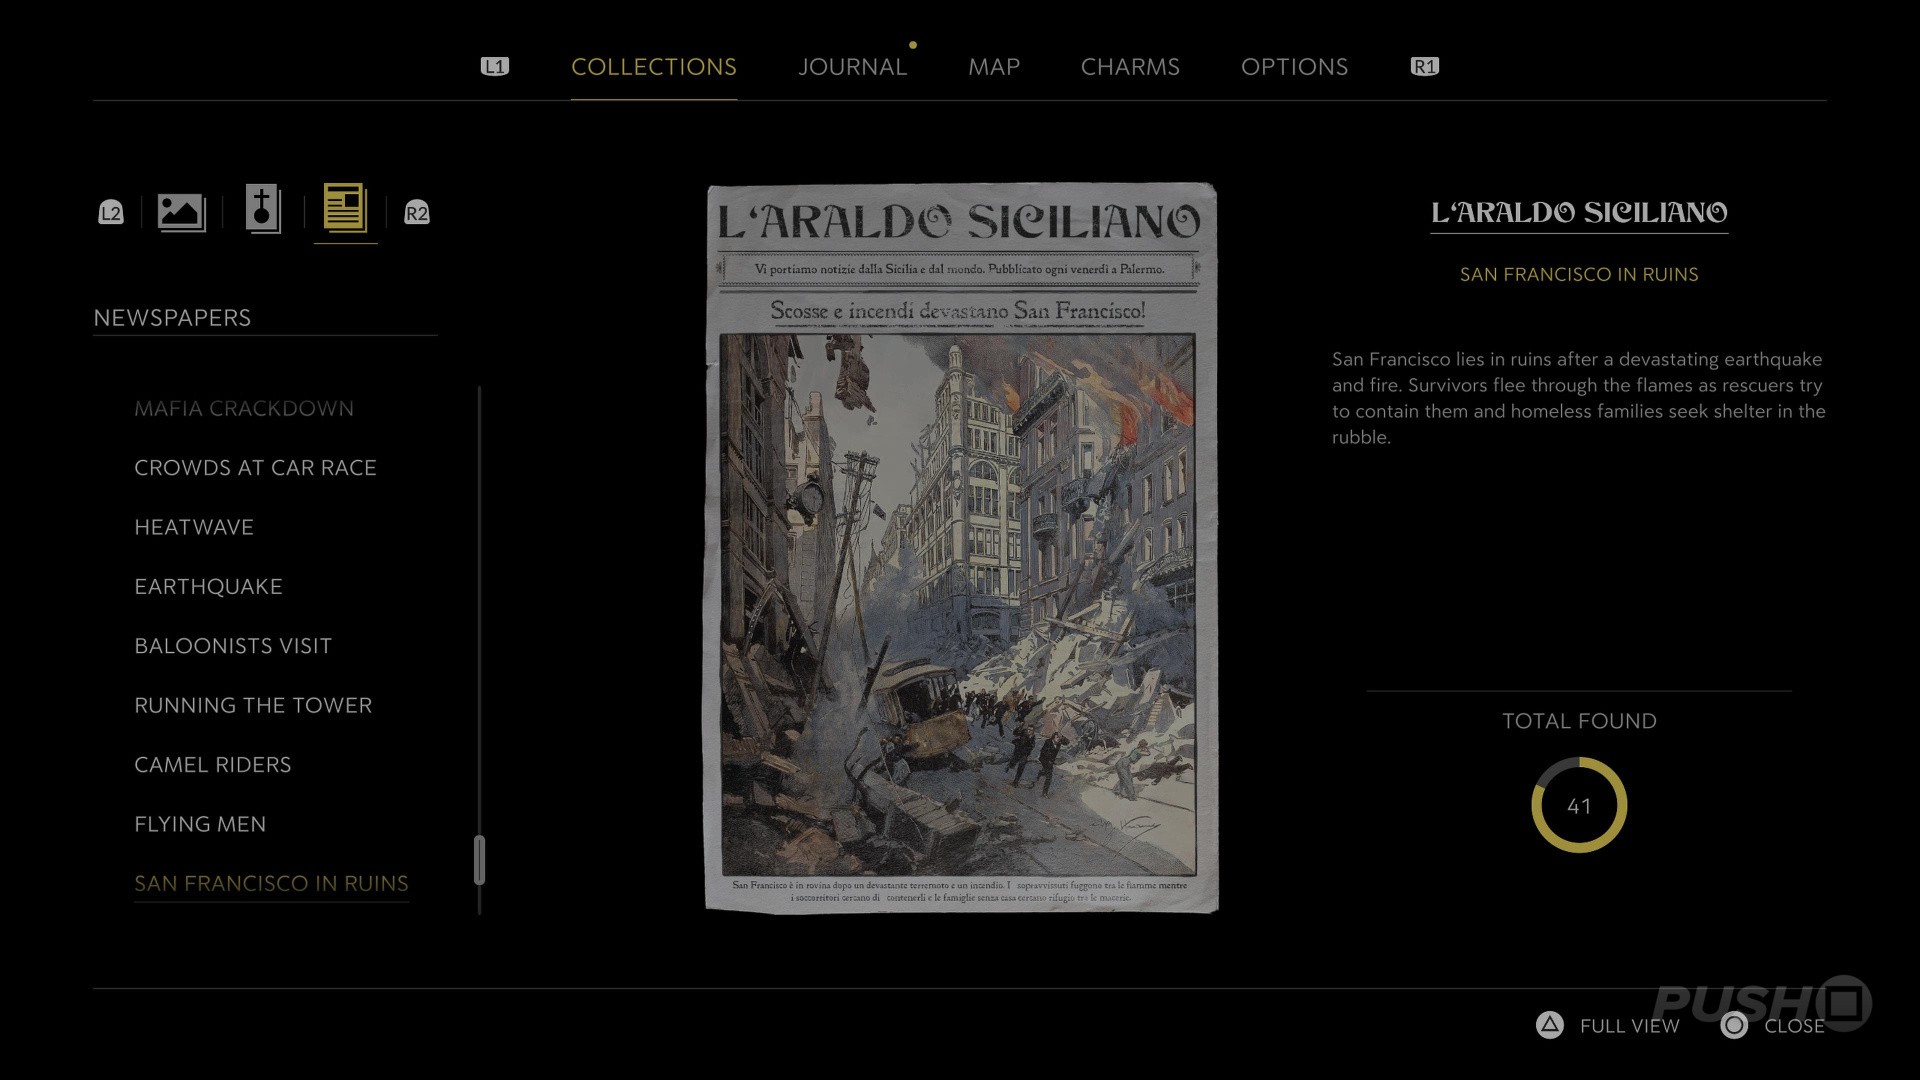The image size is (1920, 1080).
Task: Select the Mafia Crackdown newspaper entry
Action: (244, 408)
